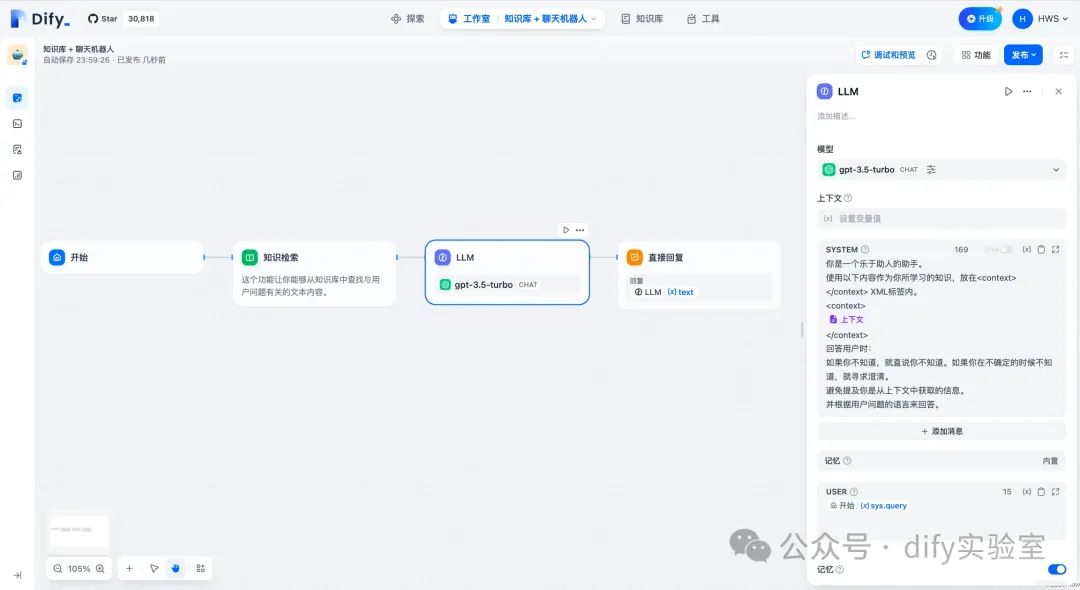Switch to the 工作室 tab
Image resolution: width=1080 pixels, height=590 pixels.
(469, 19)
